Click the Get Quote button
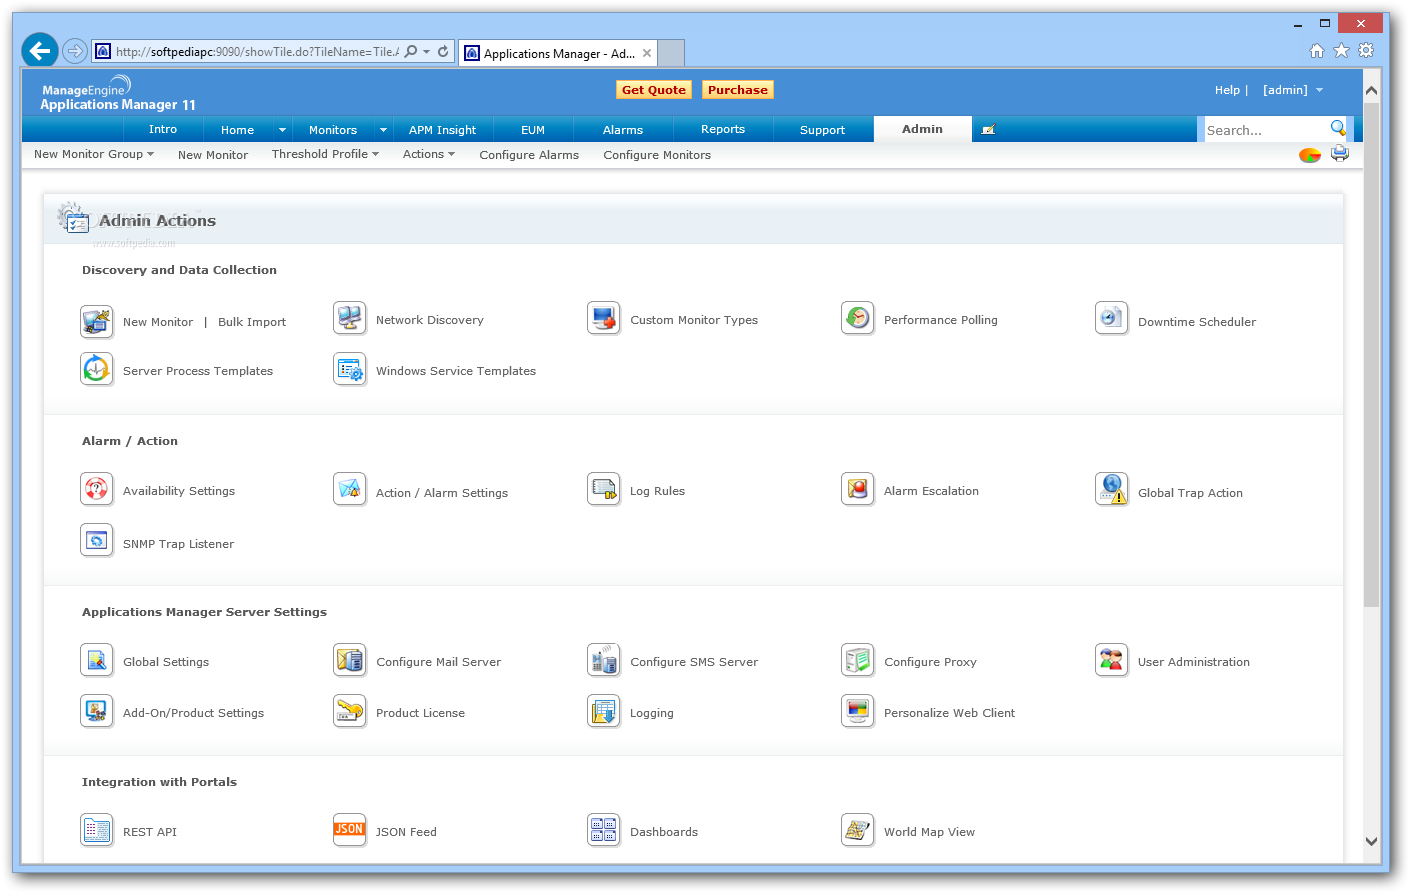Viewport: 1410px width, 893px height. [x=654, y=90]
